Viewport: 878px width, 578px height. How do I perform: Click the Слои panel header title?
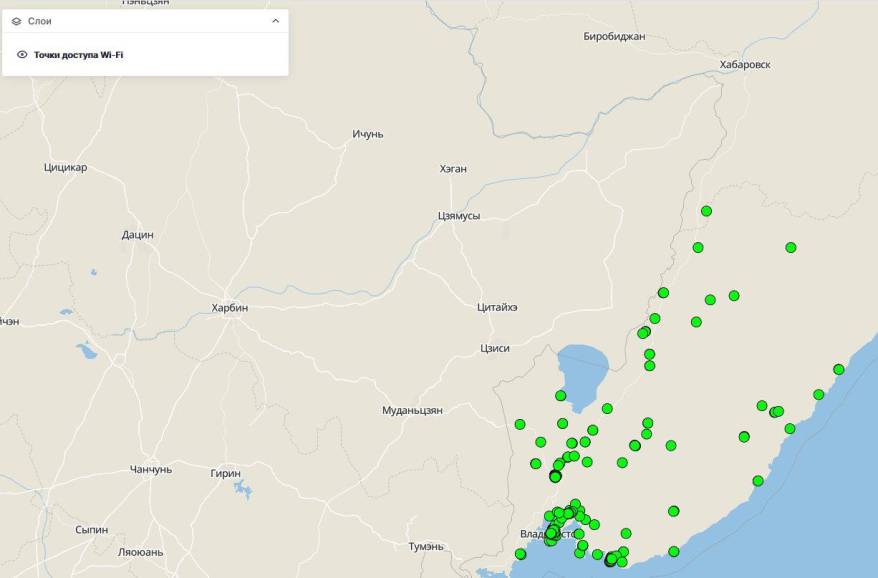coord(40,21)
